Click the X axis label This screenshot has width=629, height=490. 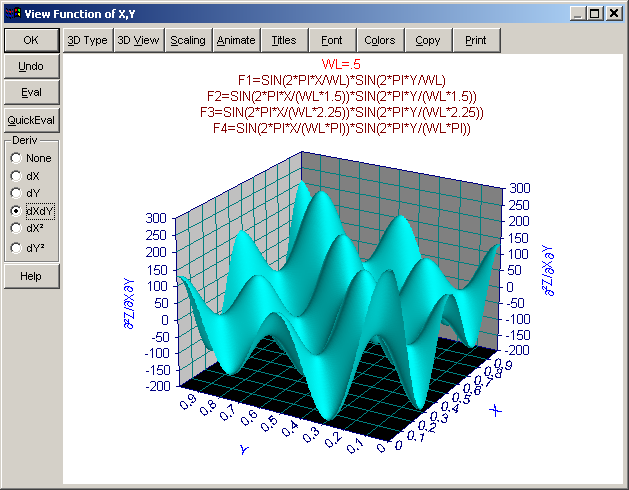(495, 410)
